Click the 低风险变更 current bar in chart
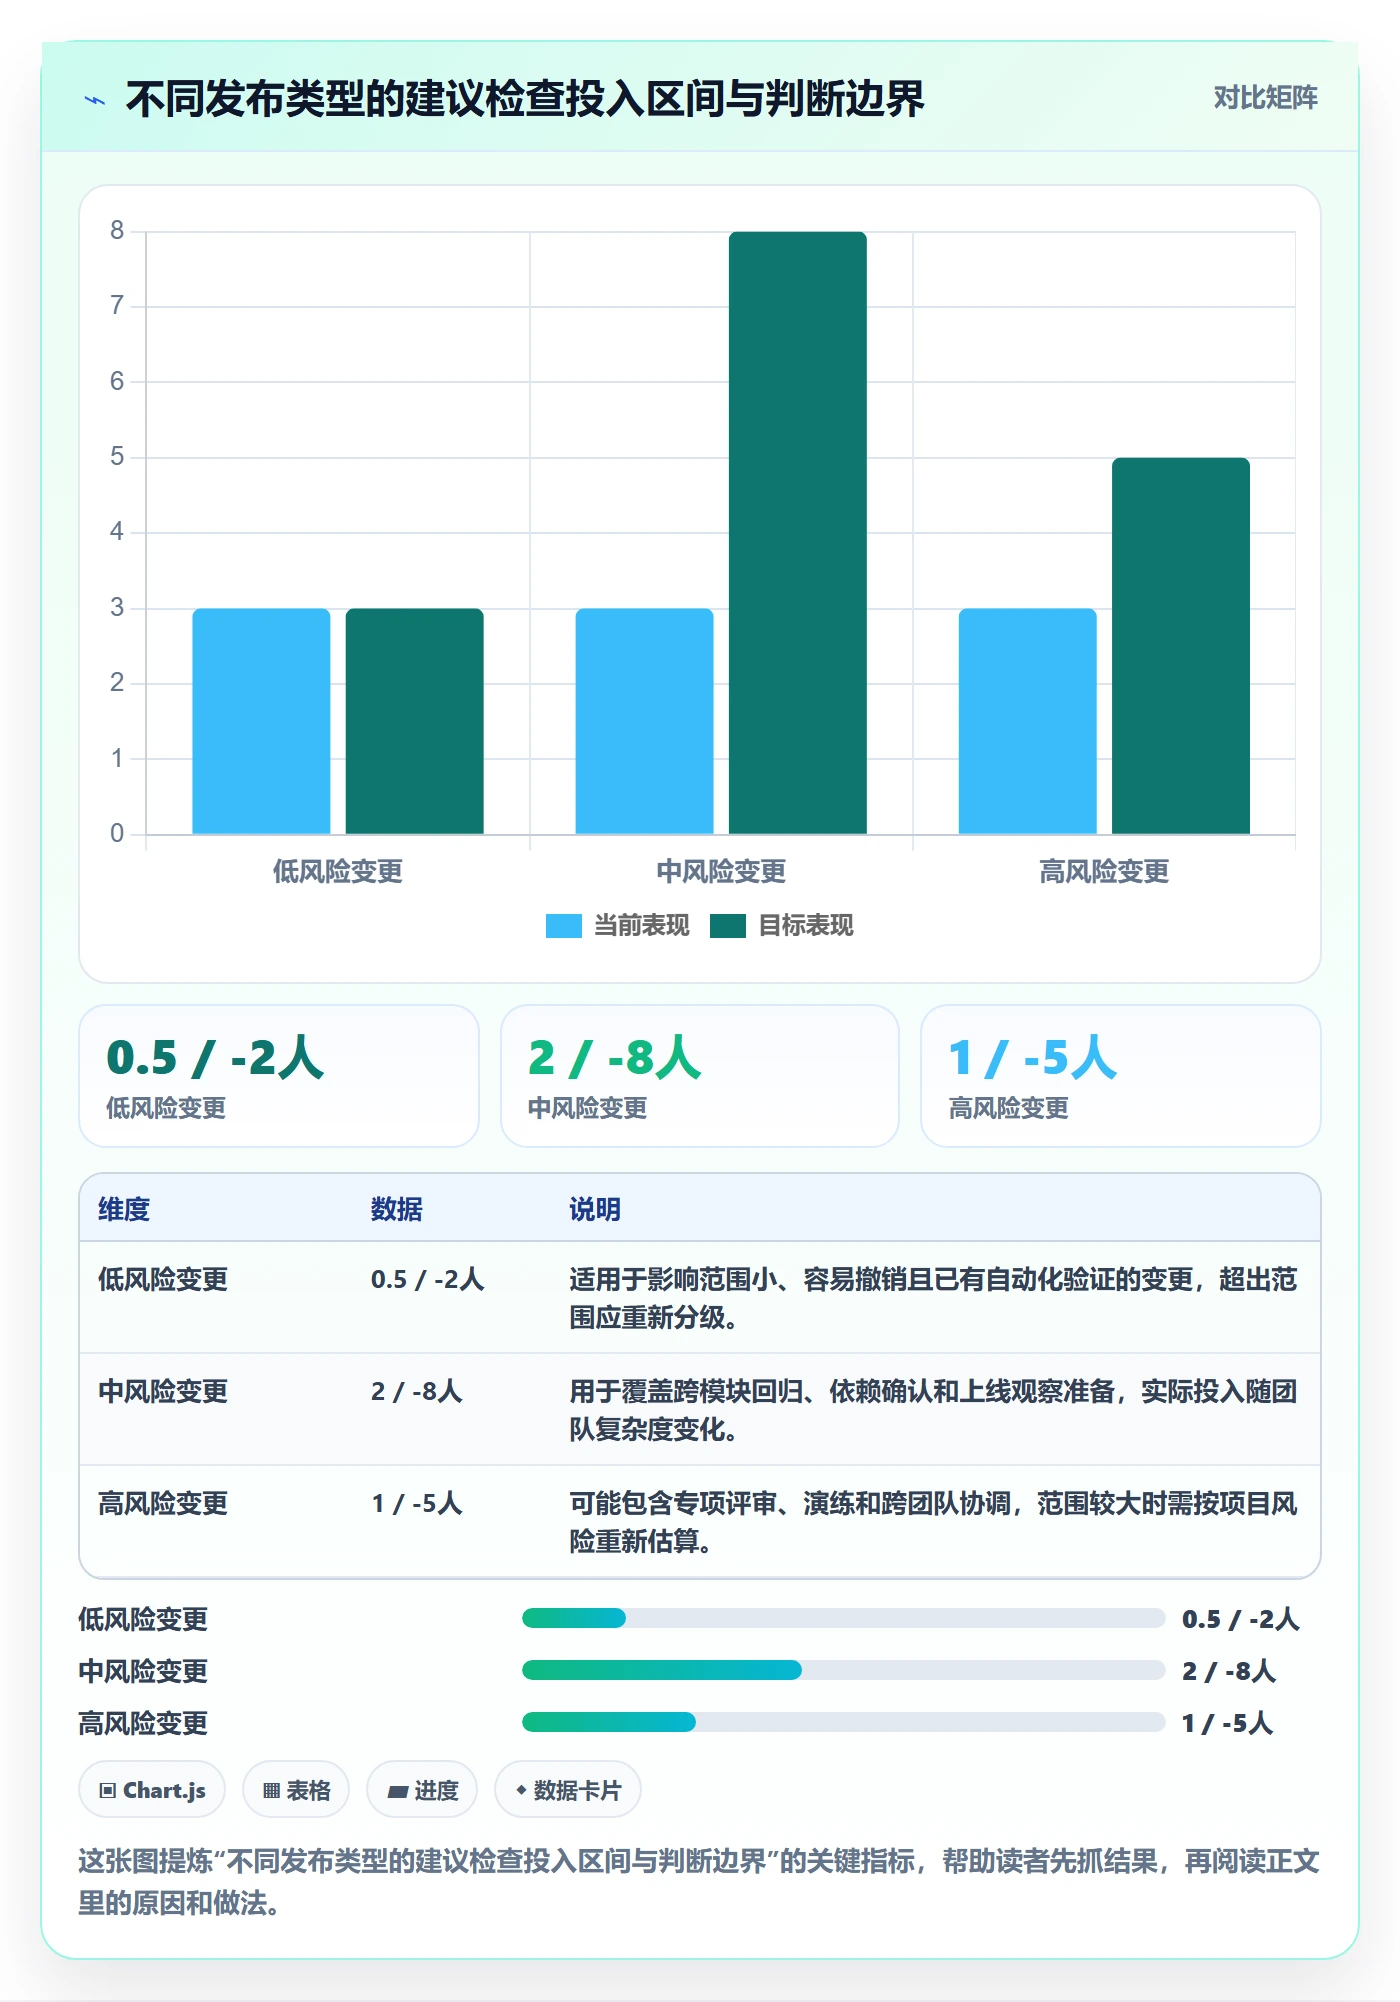 coord(261,721)
